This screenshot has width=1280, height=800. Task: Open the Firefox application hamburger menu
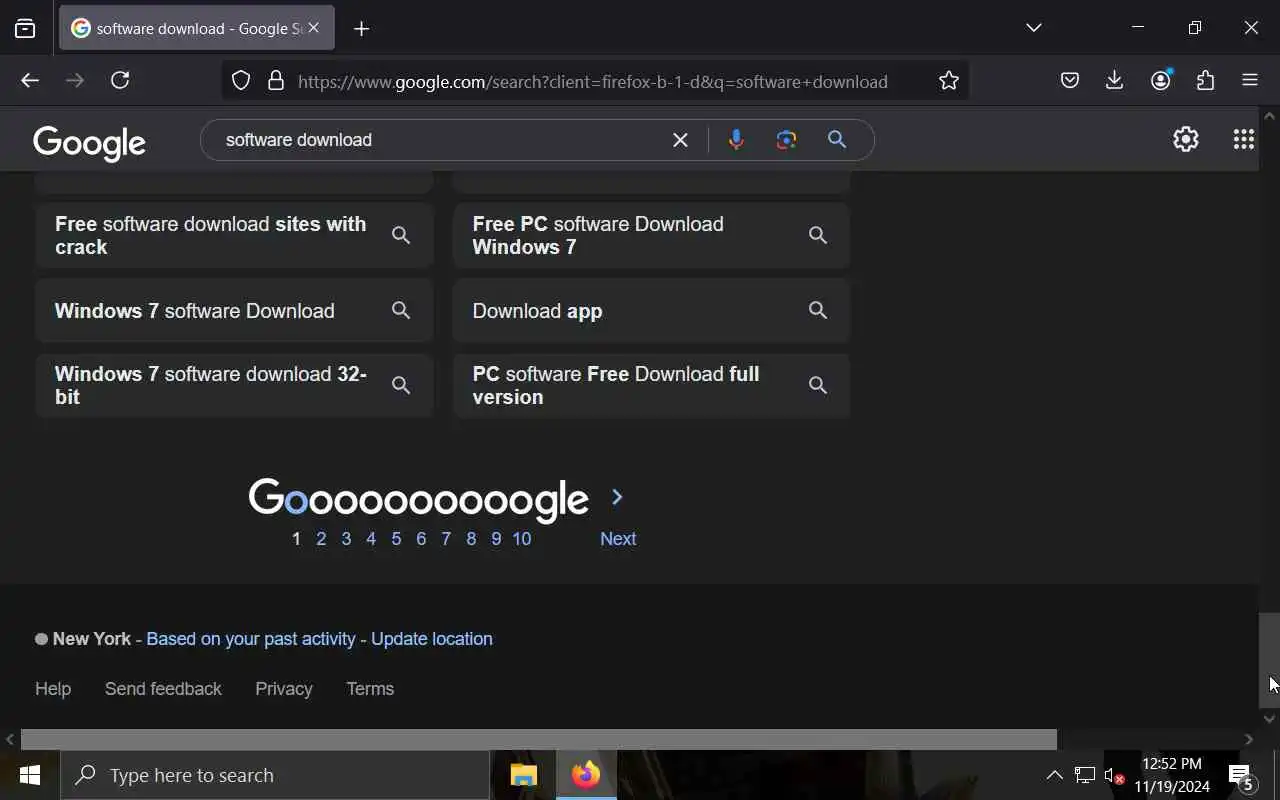[1250, 81]
